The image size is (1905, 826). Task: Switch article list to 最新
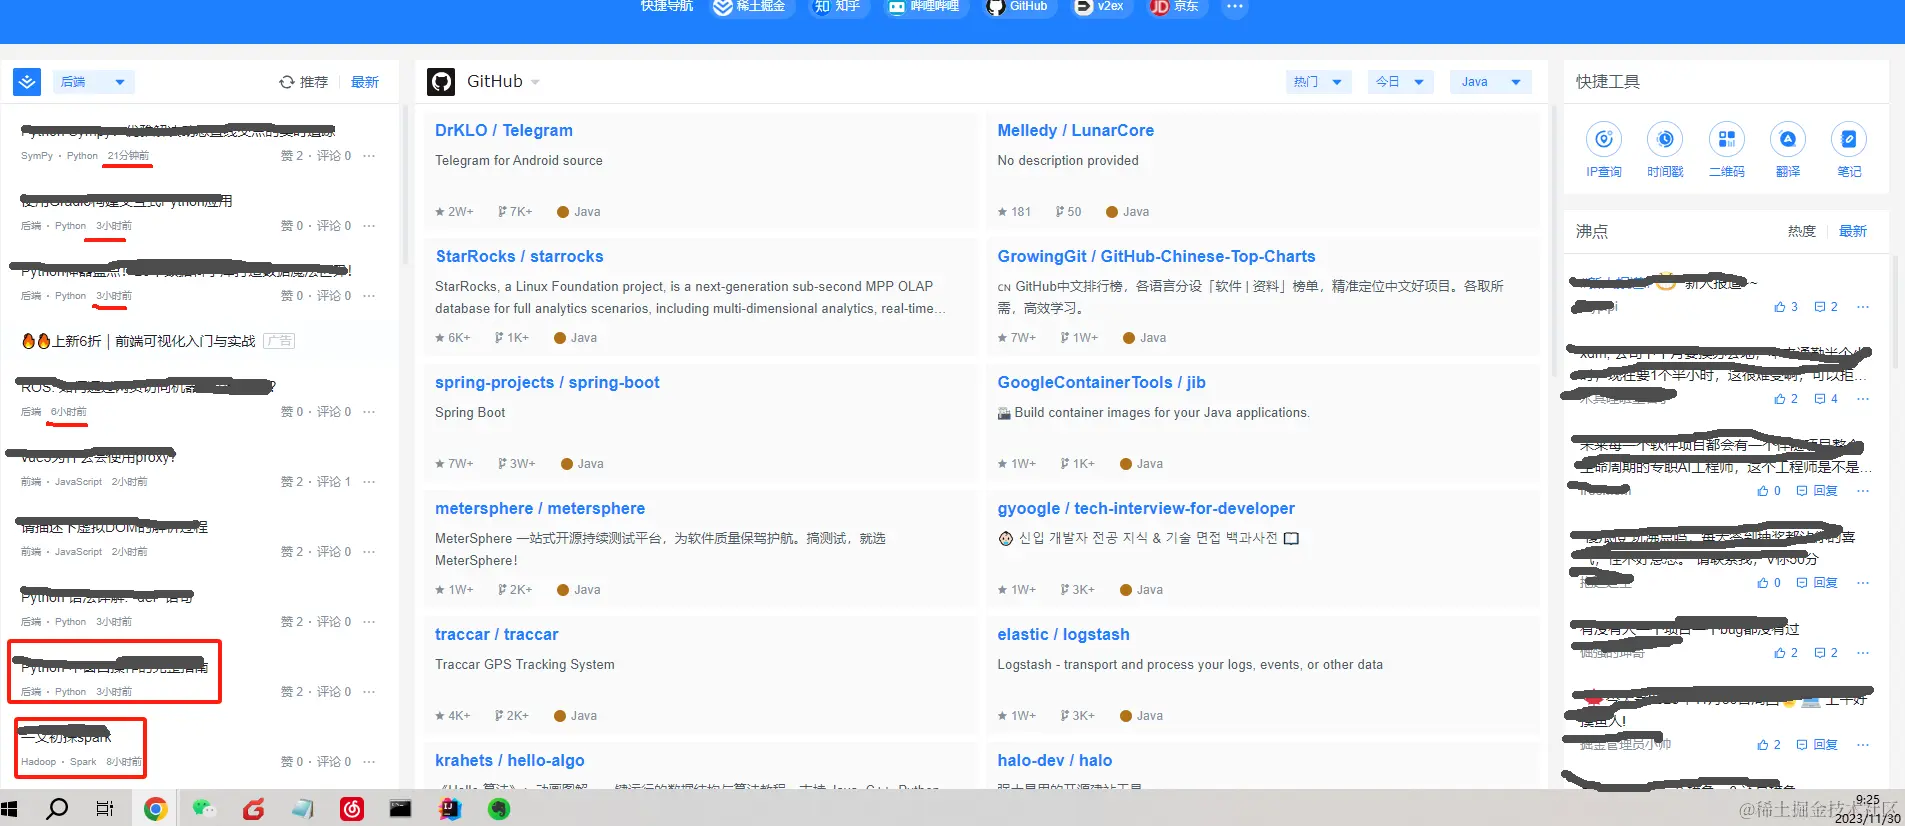tap(365, 82)
